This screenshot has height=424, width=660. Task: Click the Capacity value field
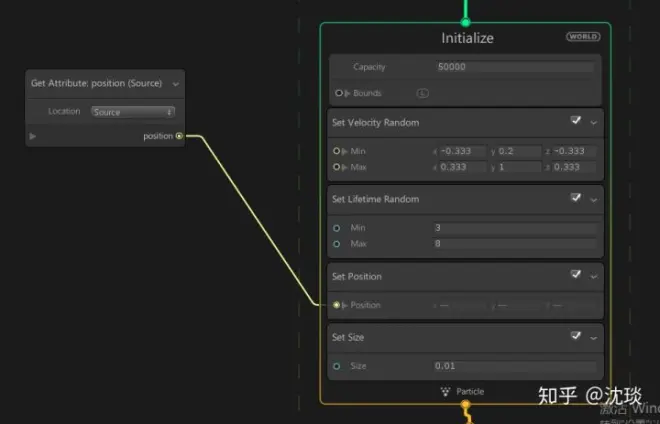pos(515,67)
